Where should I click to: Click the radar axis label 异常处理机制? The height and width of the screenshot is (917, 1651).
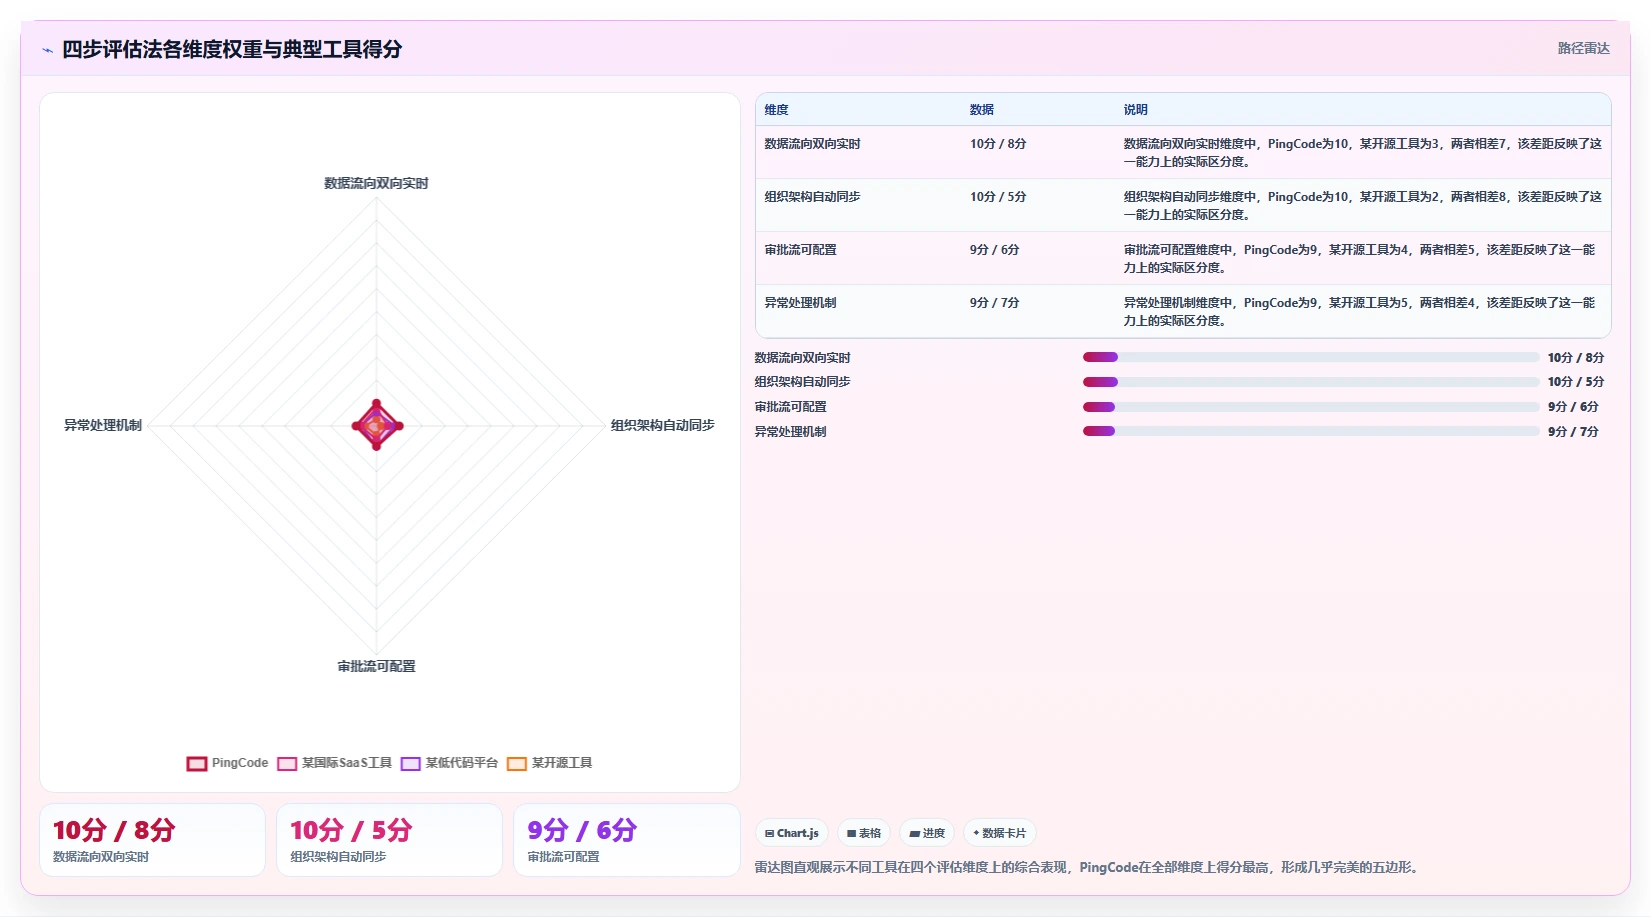point(103,426)
